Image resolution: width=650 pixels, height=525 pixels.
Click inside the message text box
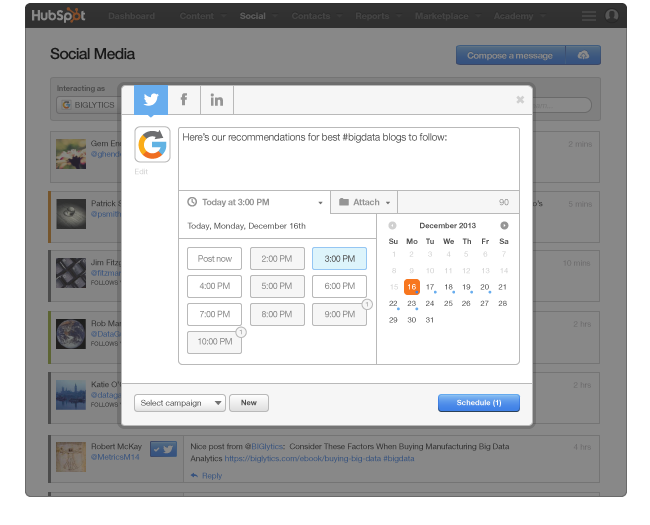[348, 158]
